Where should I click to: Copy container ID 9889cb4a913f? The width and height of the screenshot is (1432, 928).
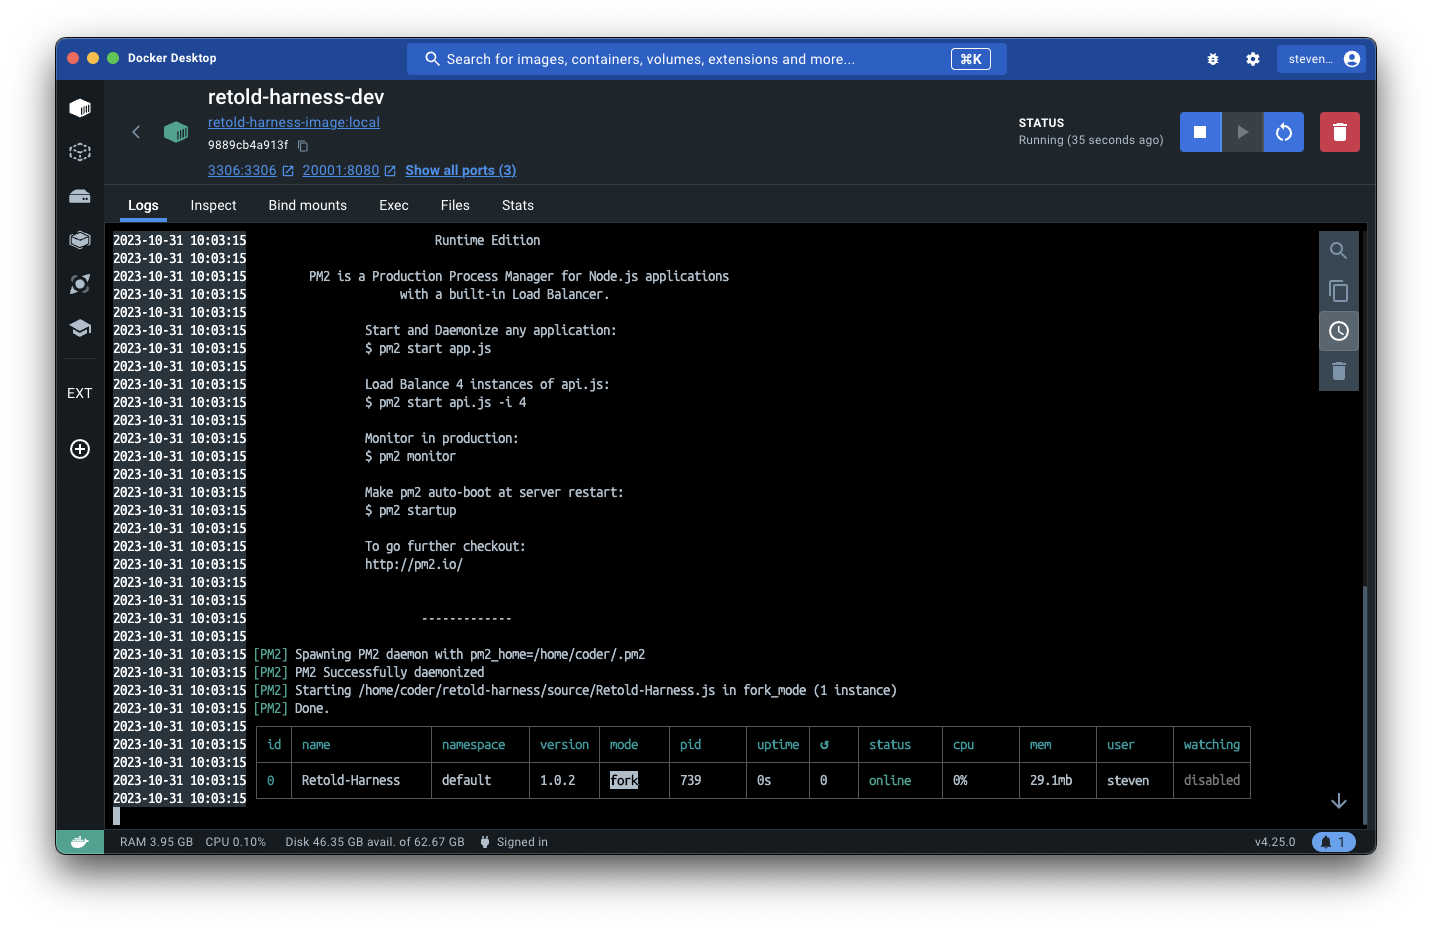click(303, 146)
